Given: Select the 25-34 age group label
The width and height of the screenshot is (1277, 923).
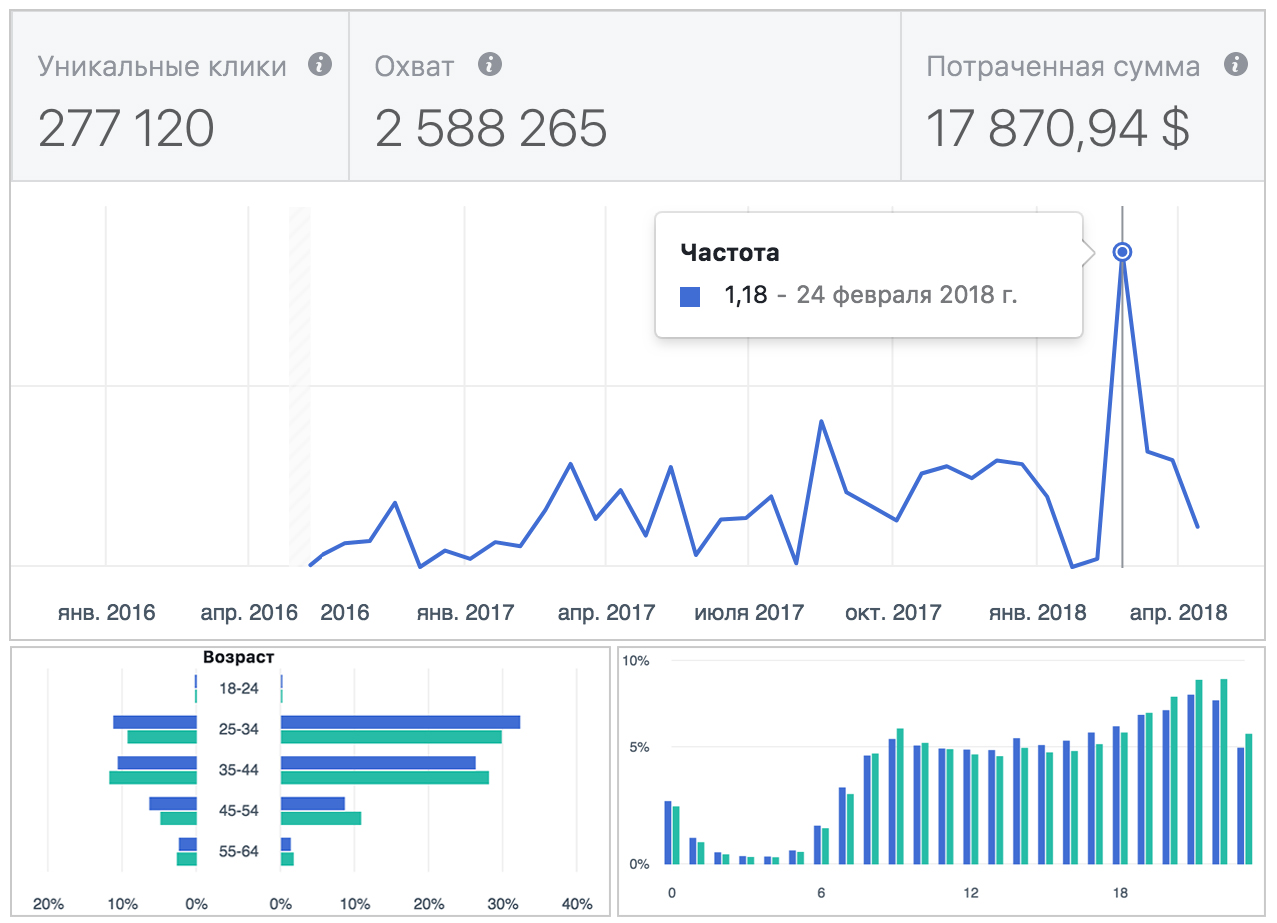Looking at the screenshot, I should coord(238,729).
